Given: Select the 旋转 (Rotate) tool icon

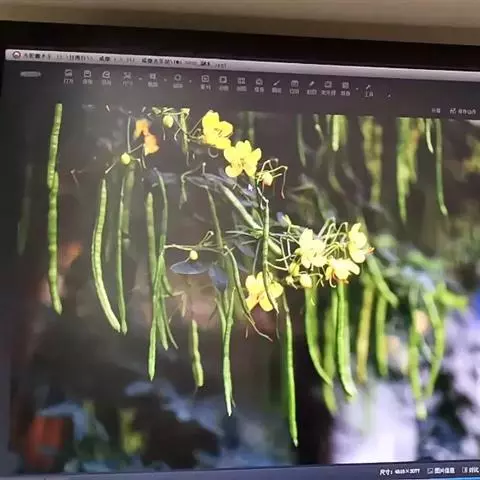Looking at the screenshot, I should click(178, 81).
